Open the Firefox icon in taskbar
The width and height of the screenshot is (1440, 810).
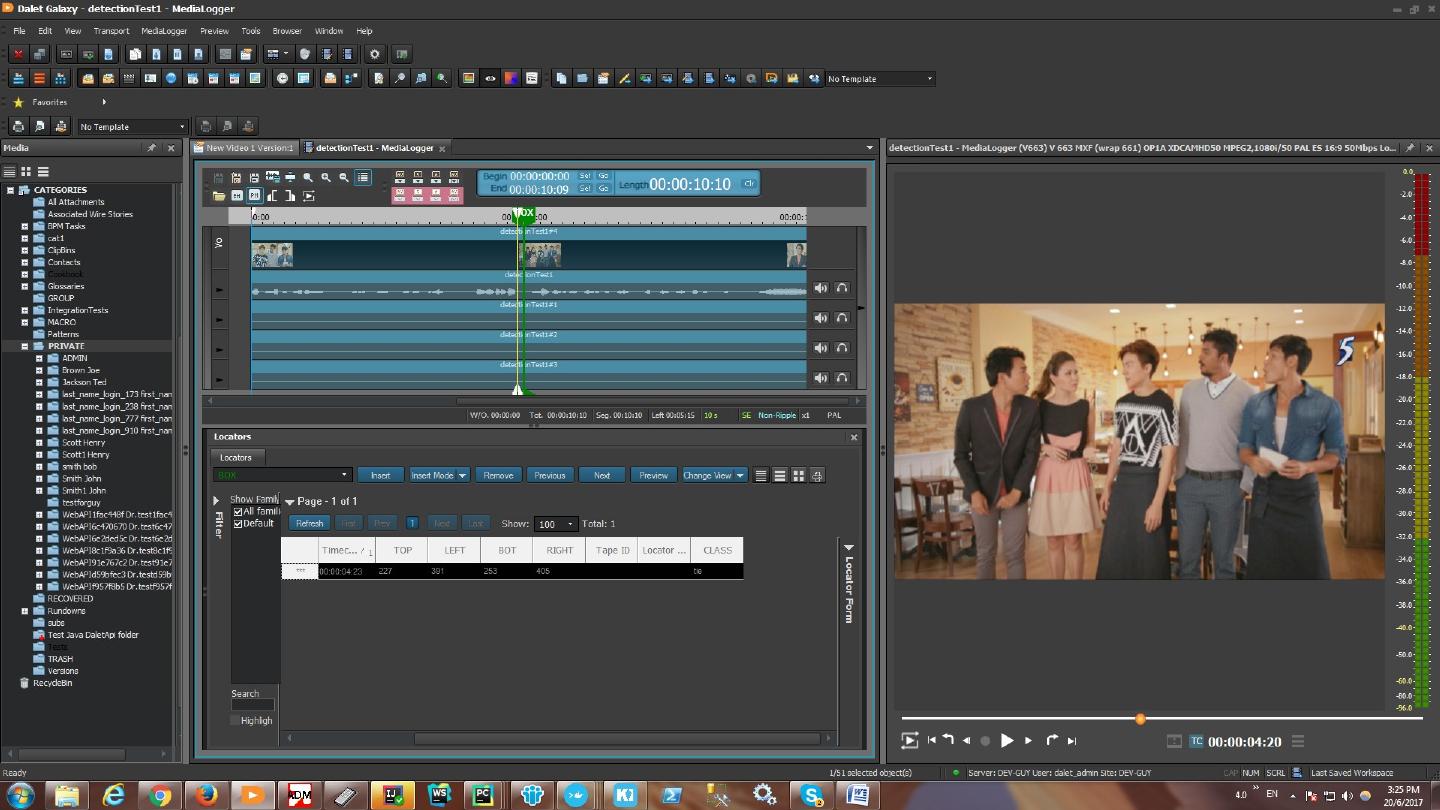[x=207, y=795]
